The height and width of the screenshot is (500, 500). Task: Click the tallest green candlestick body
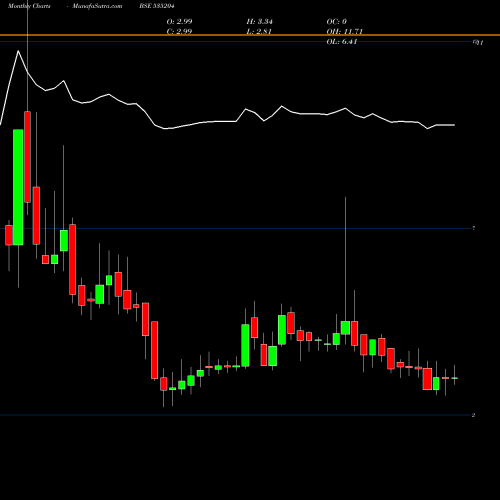click(x=18, y=187)
